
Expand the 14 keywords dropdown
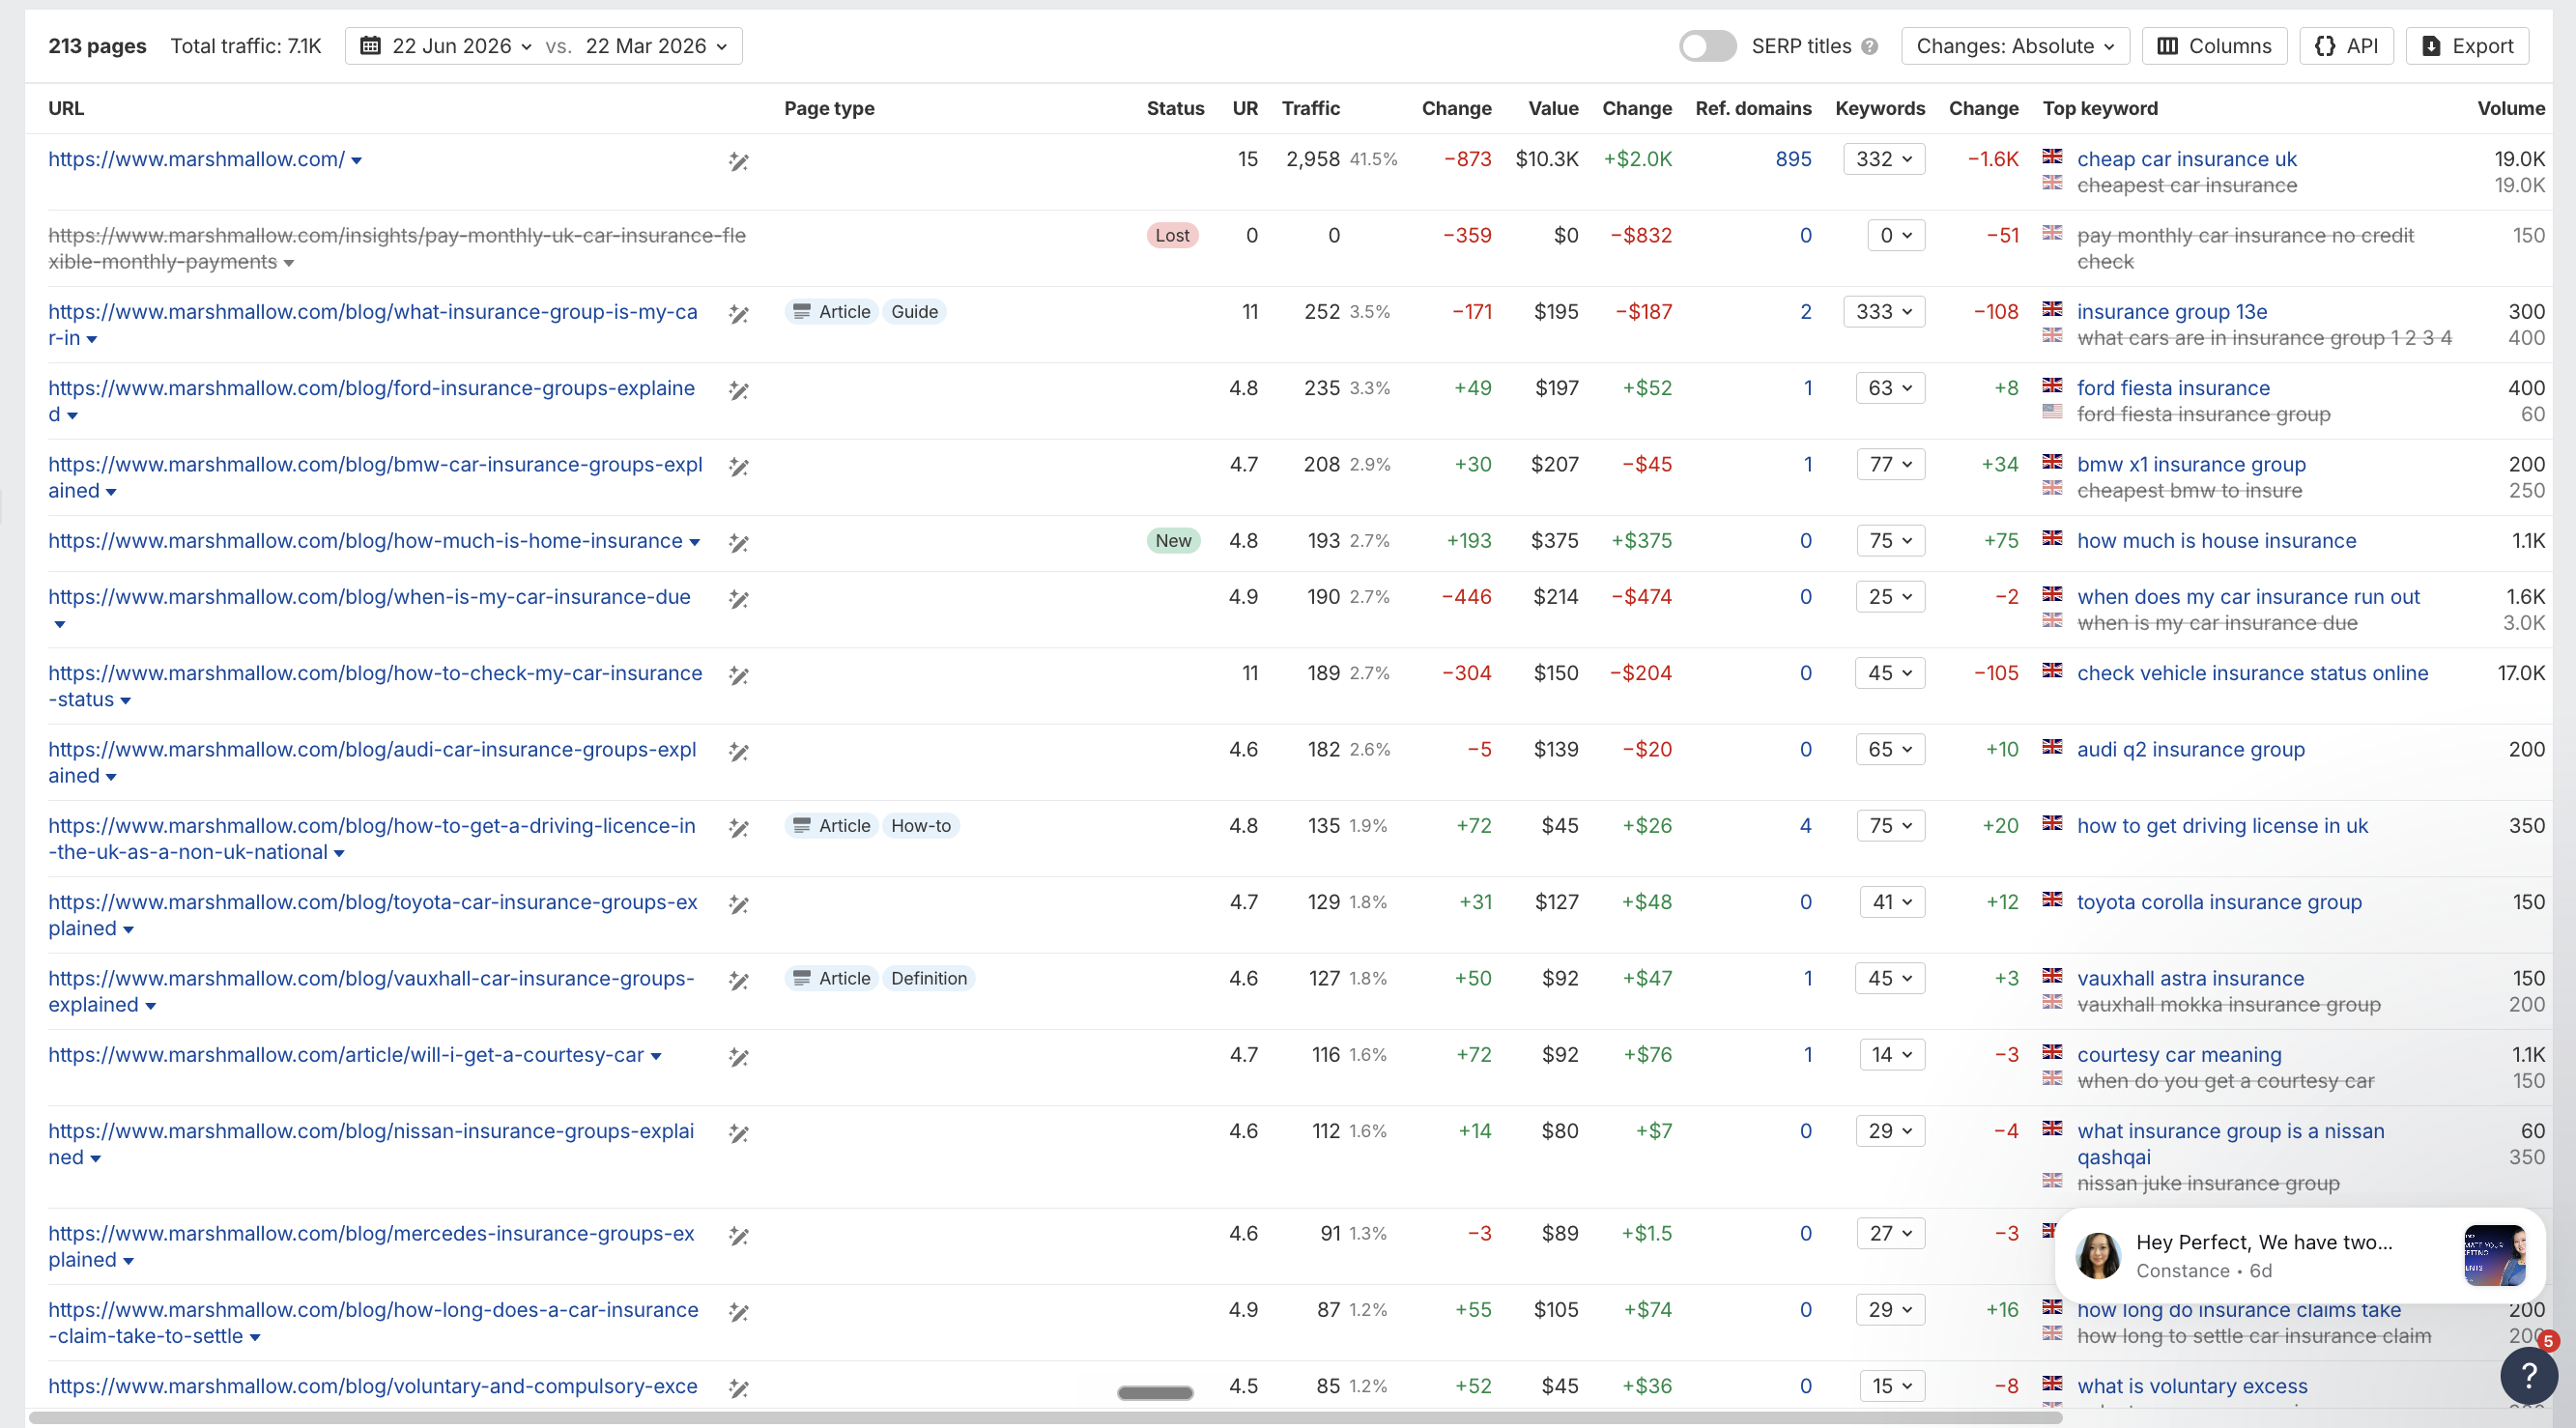1892,1055
